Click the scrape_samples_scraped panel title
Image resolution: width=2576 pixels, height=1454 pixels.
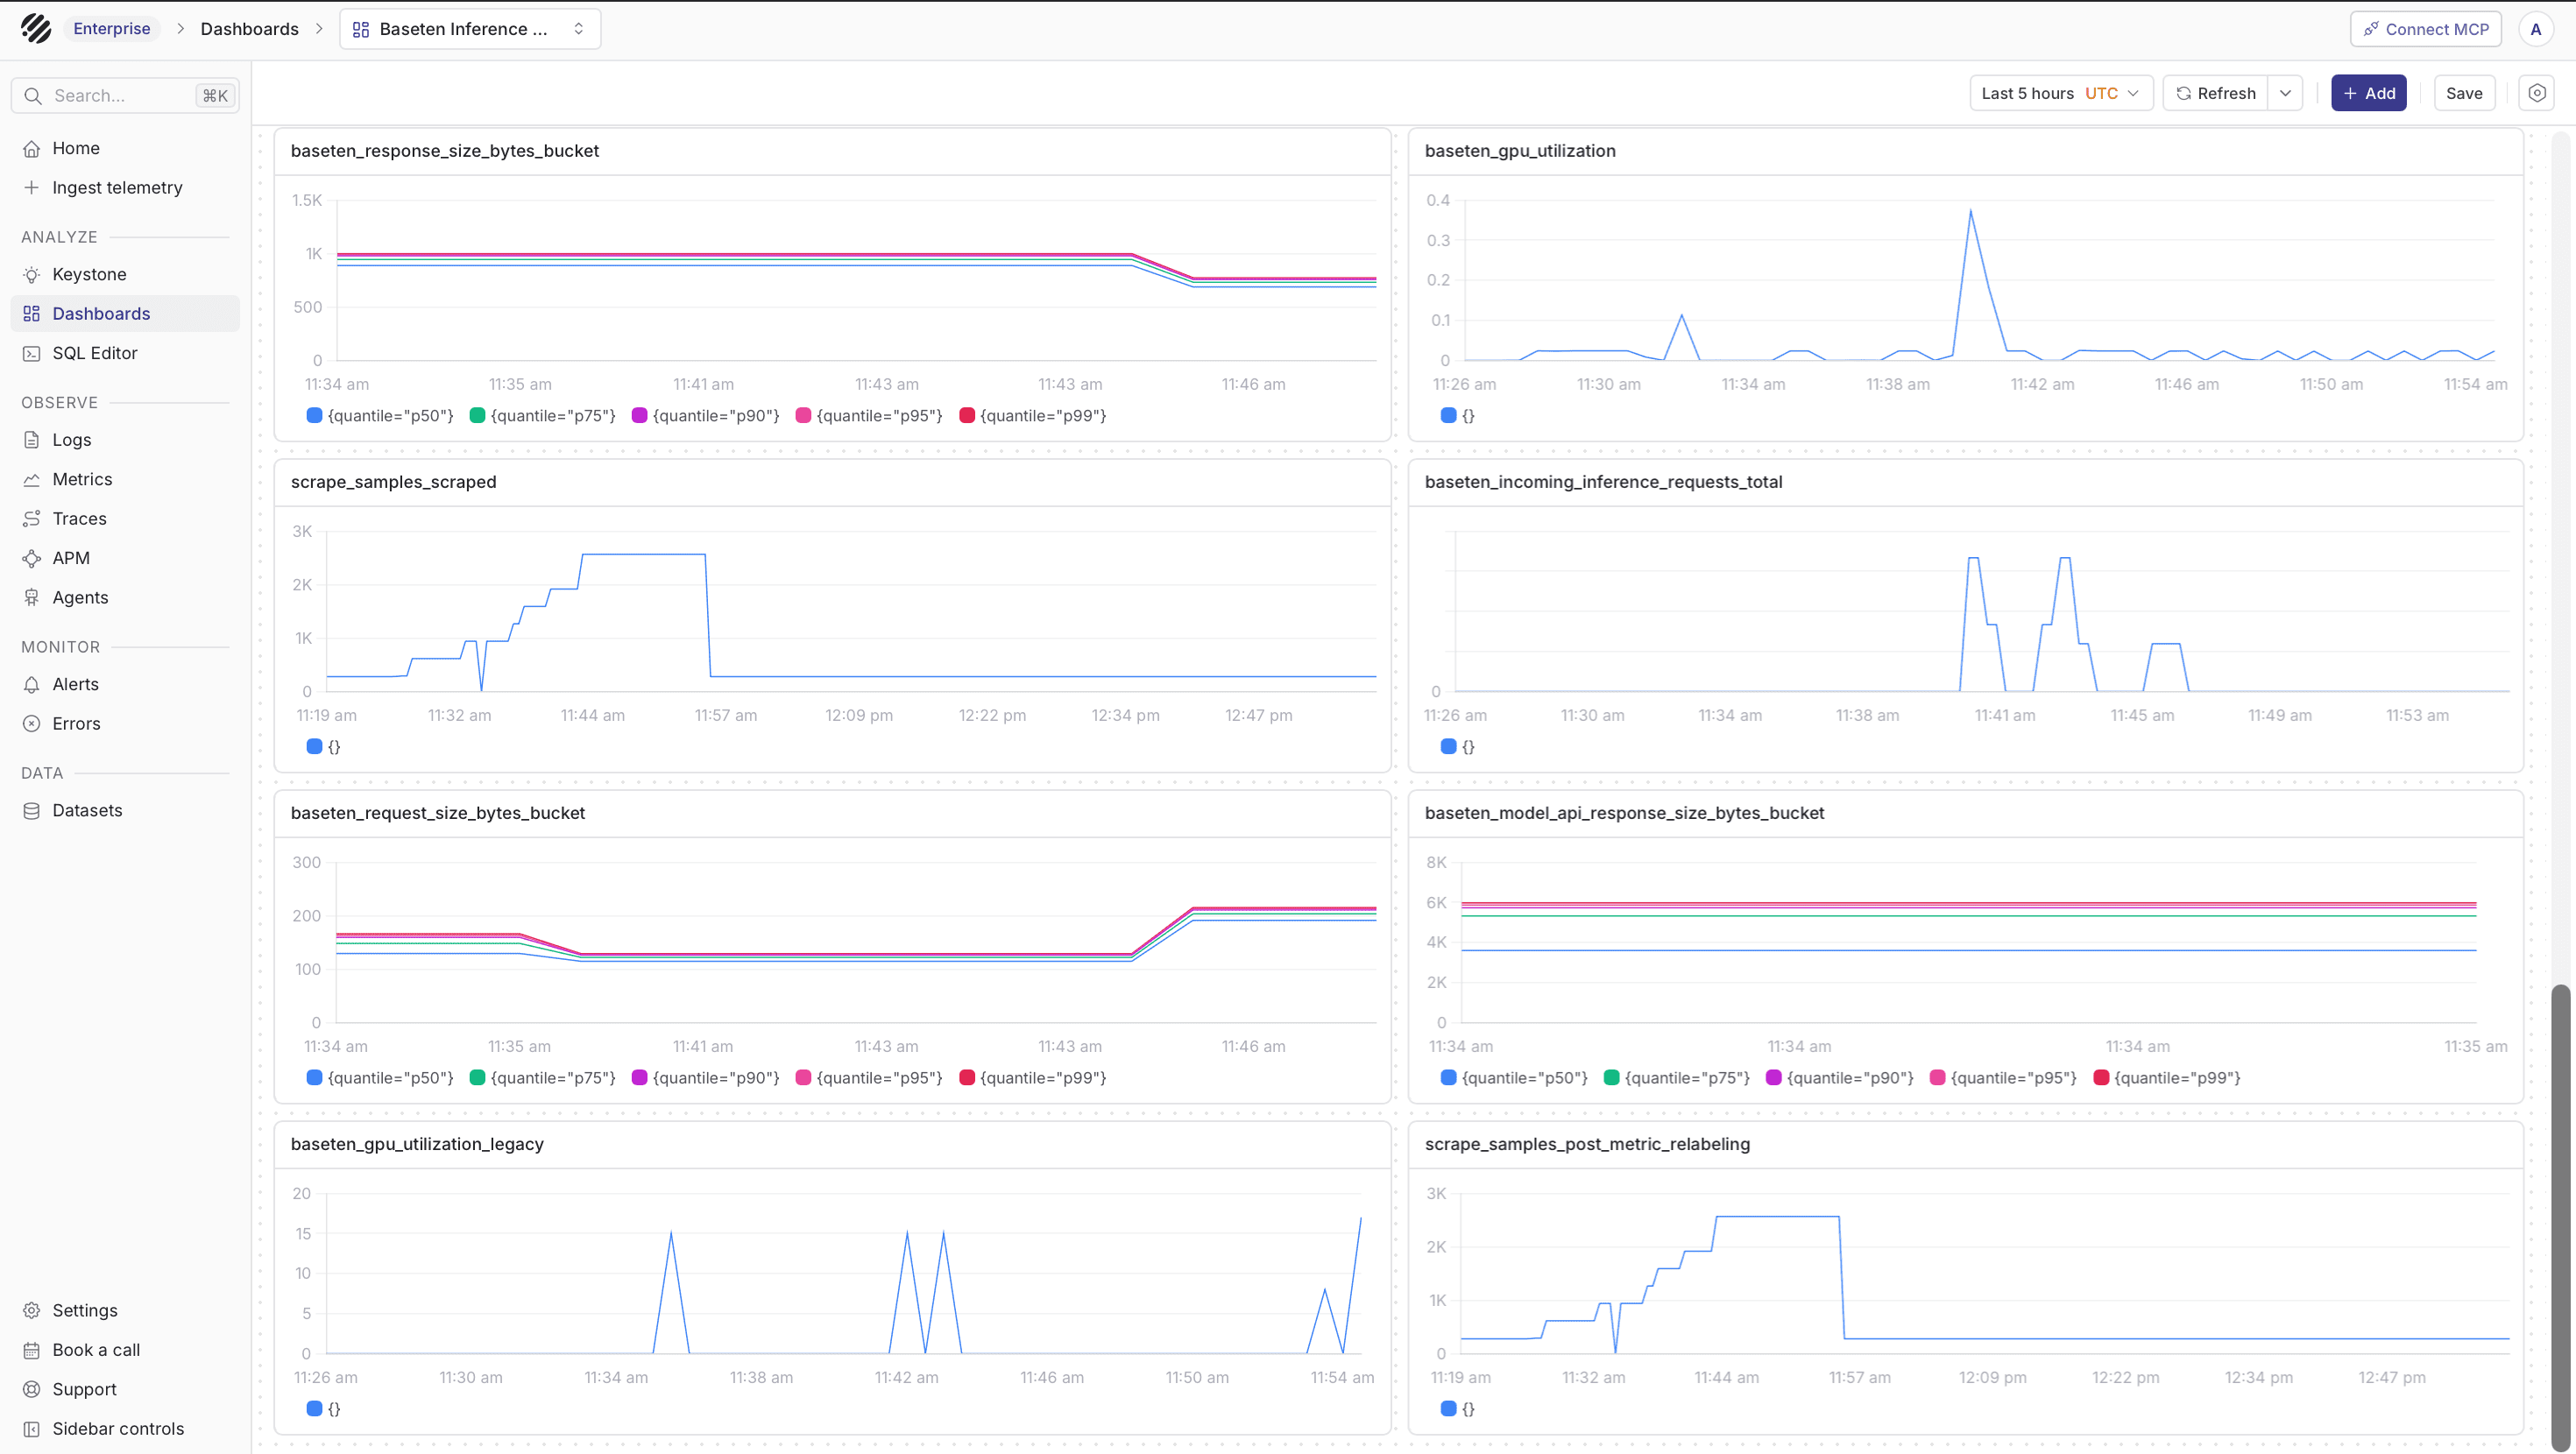tap(393, 481)
